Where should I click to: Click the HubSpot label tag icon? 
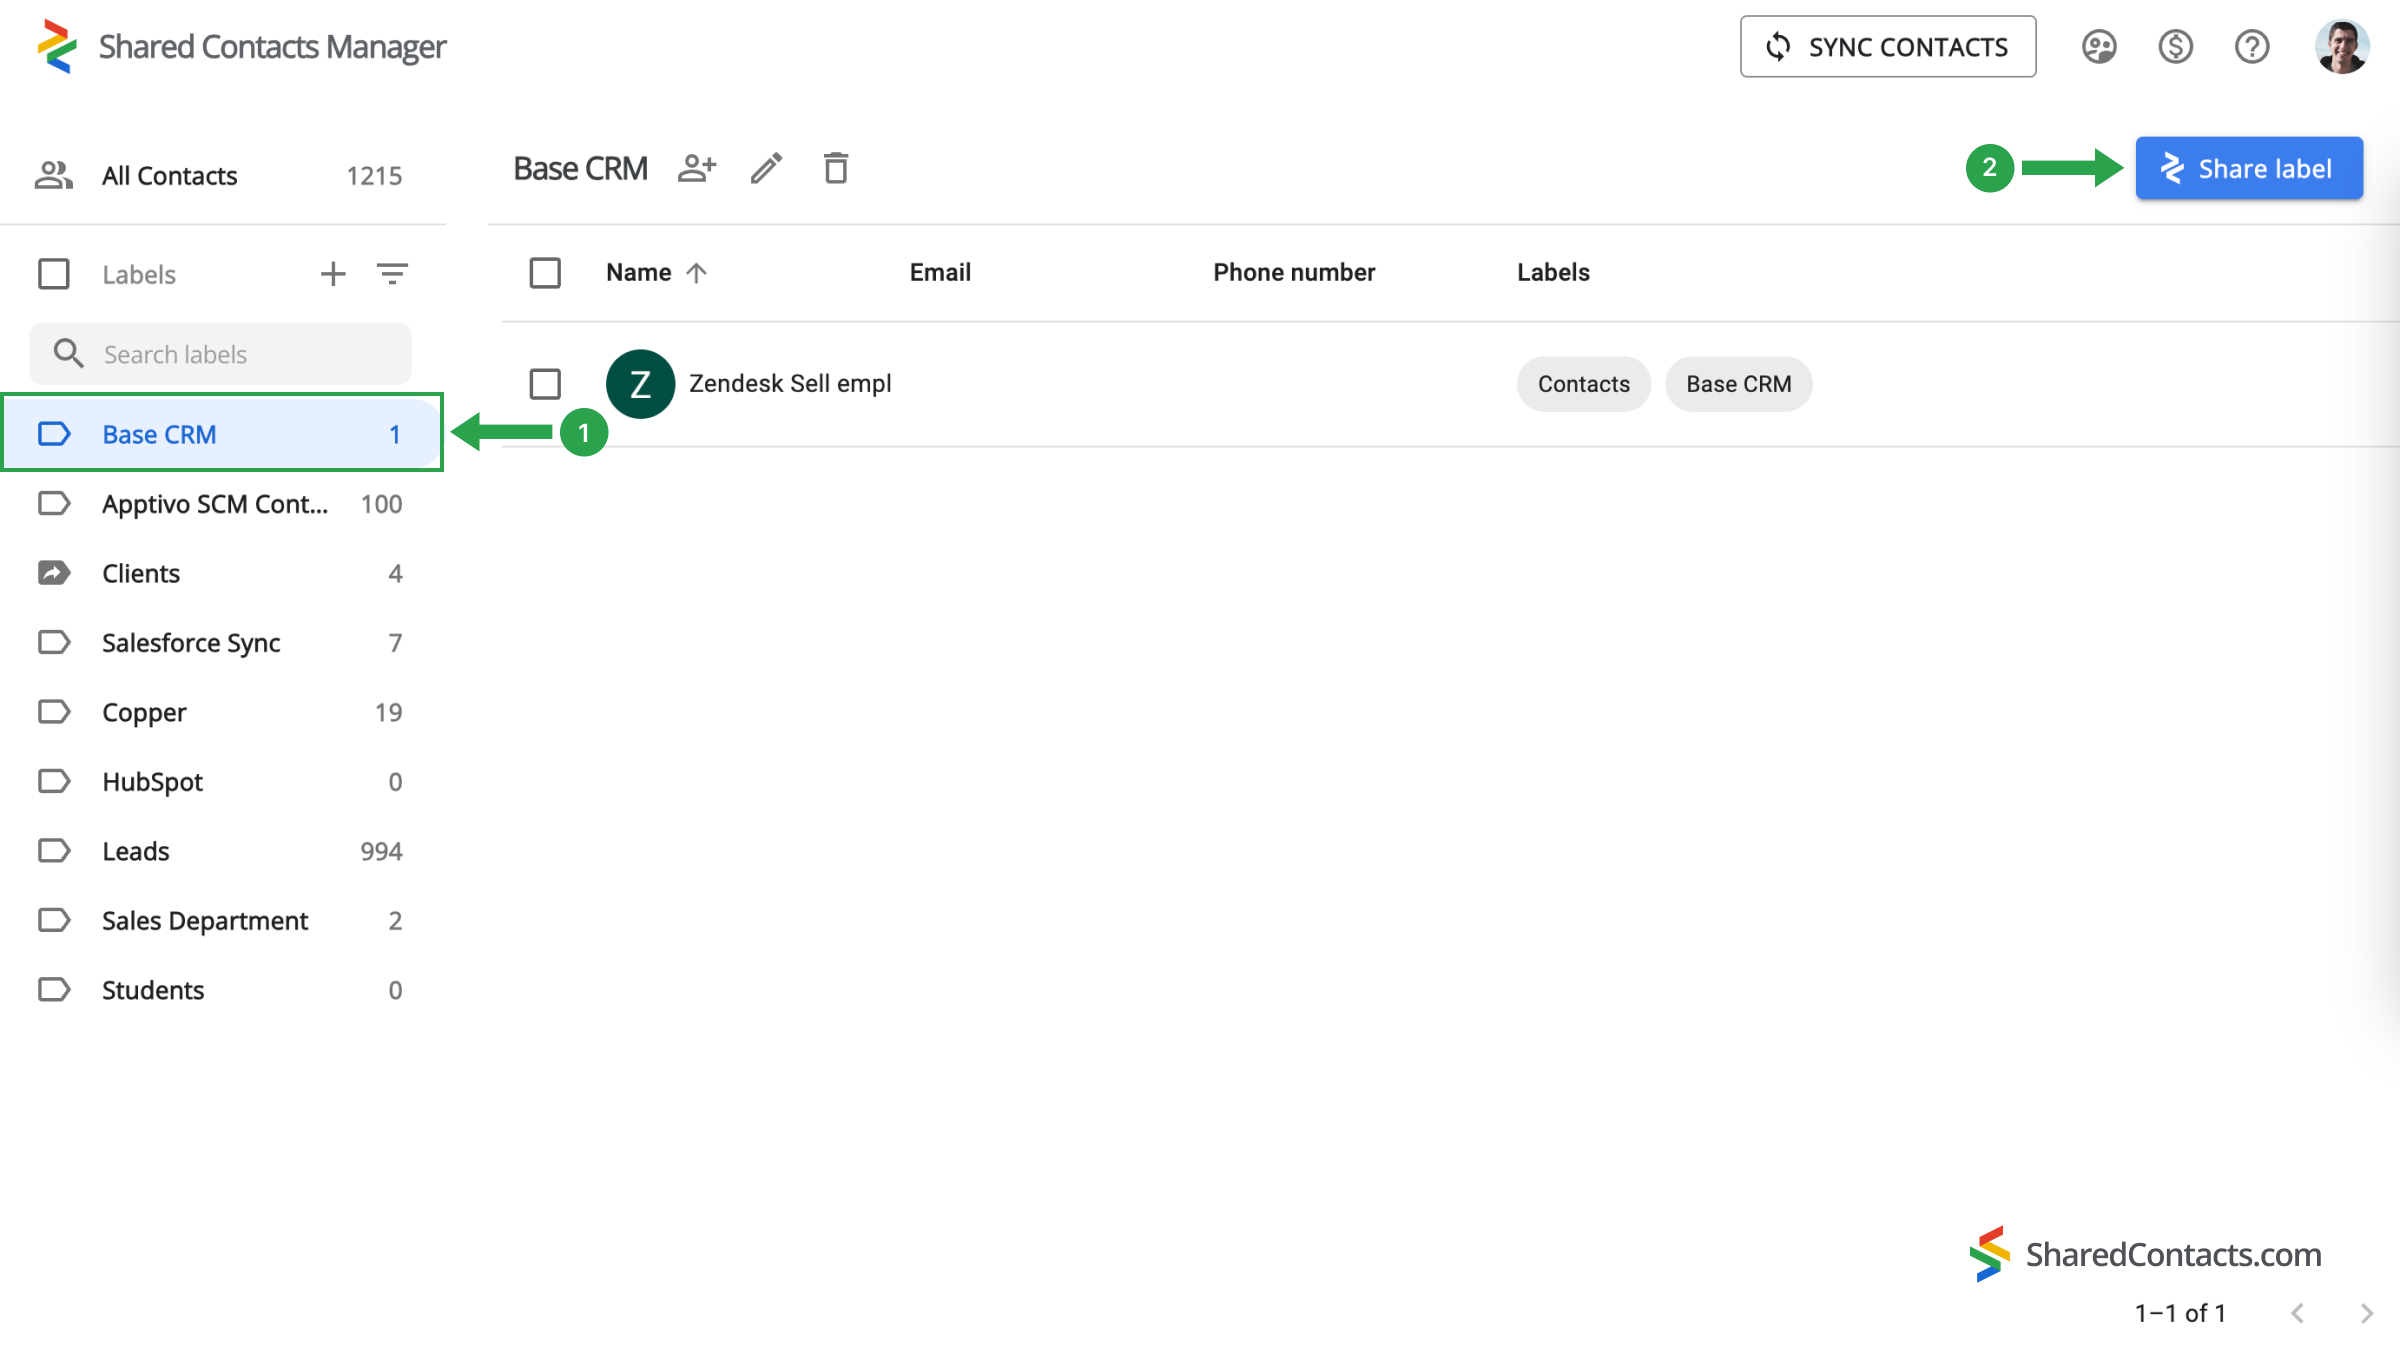pos(54,781)
